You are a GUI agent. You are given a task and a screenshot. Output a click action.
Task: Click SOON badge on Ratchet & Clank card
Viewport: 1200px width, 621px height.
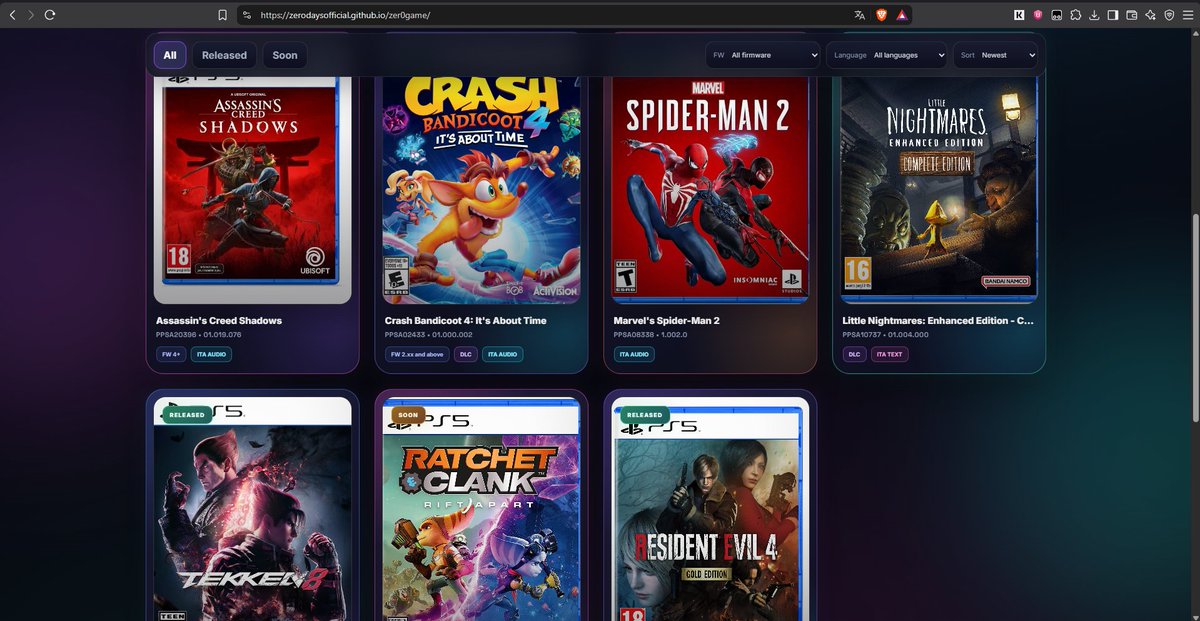pos(408,414)
